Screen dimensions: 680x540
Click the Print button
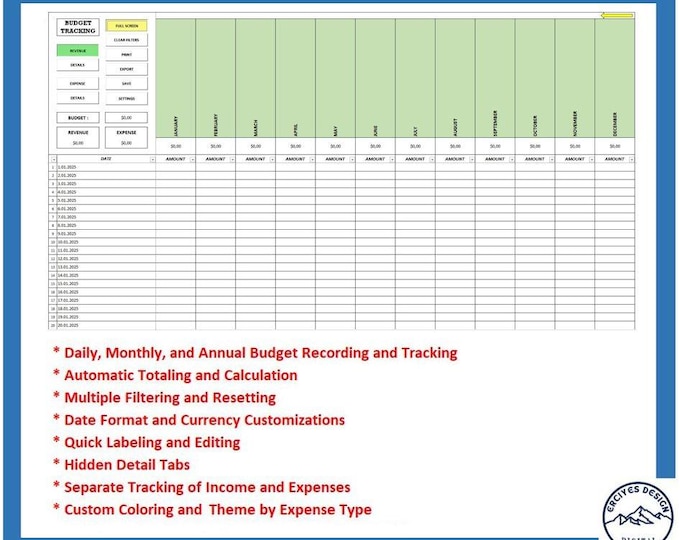pyautogui.click(x=127, y=55)
